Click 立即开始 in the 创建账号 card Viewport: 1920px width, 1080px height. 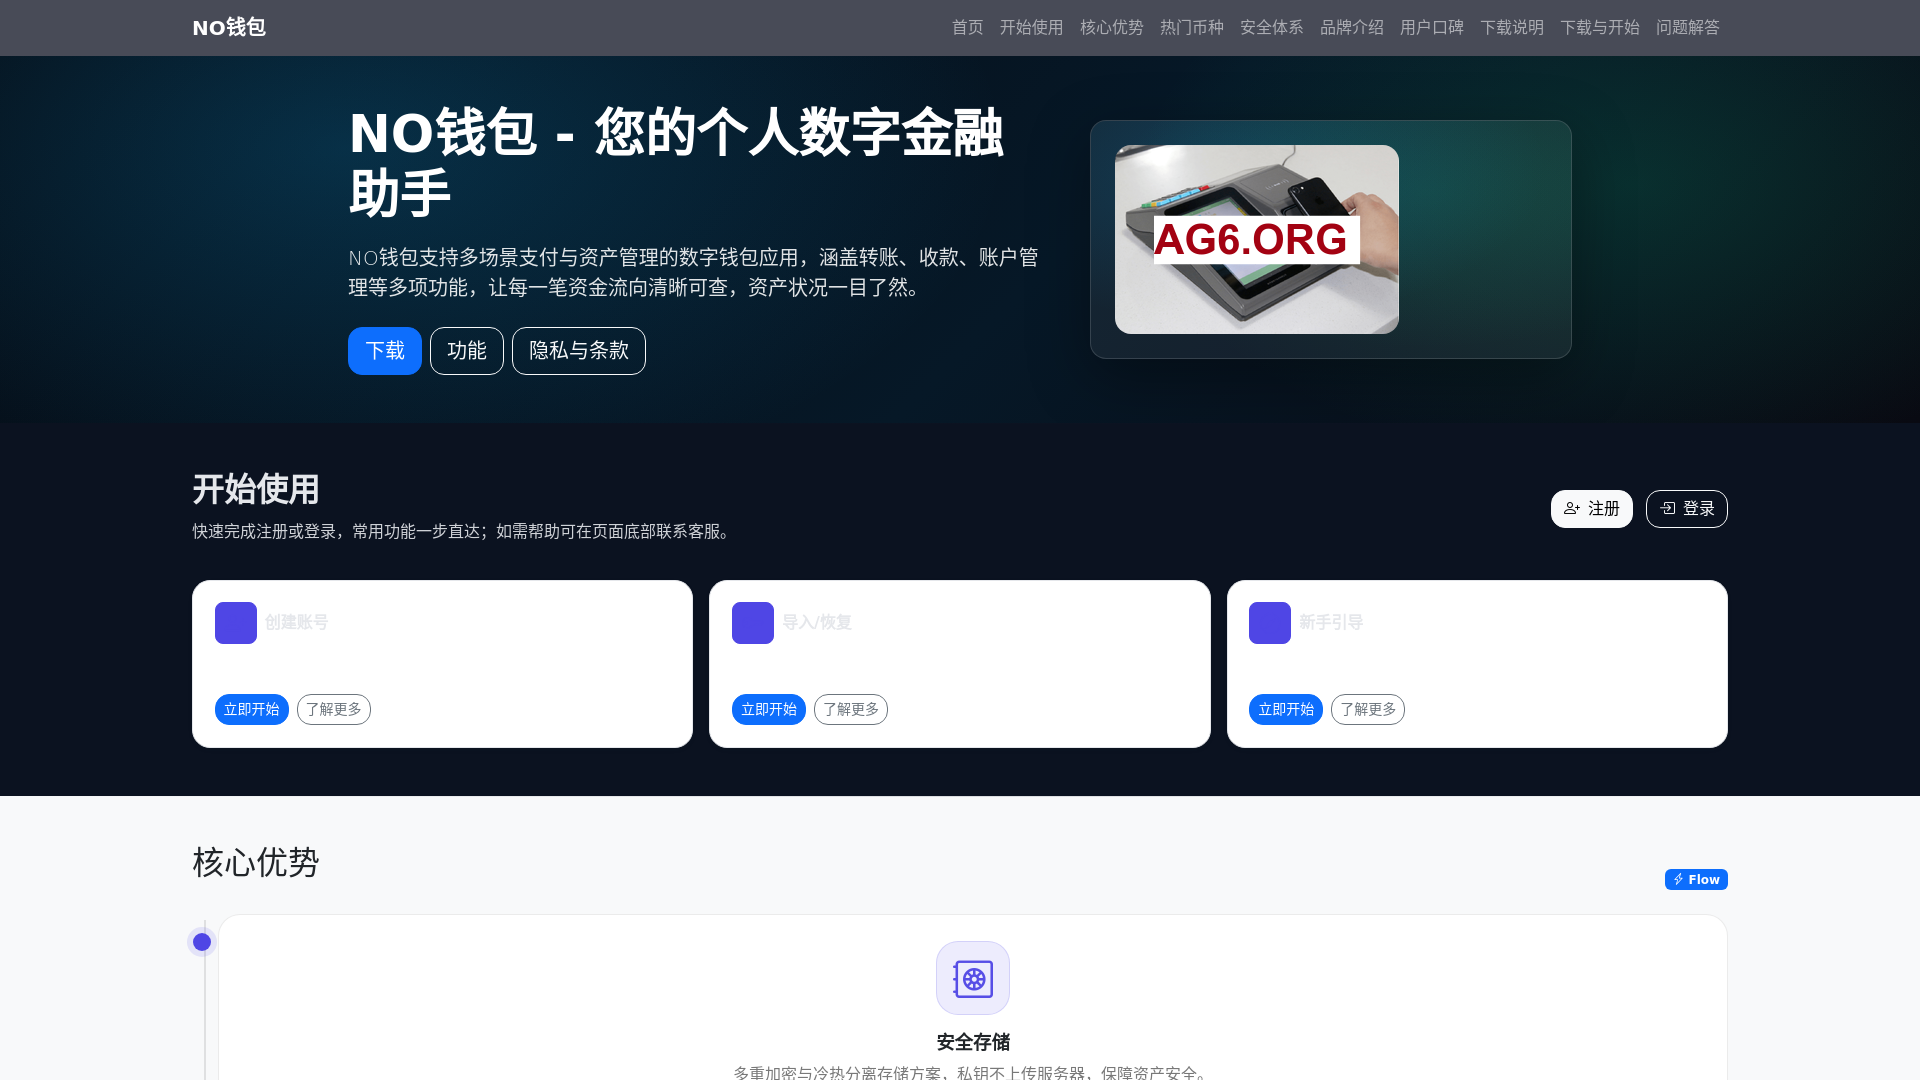tap(252, 710)
